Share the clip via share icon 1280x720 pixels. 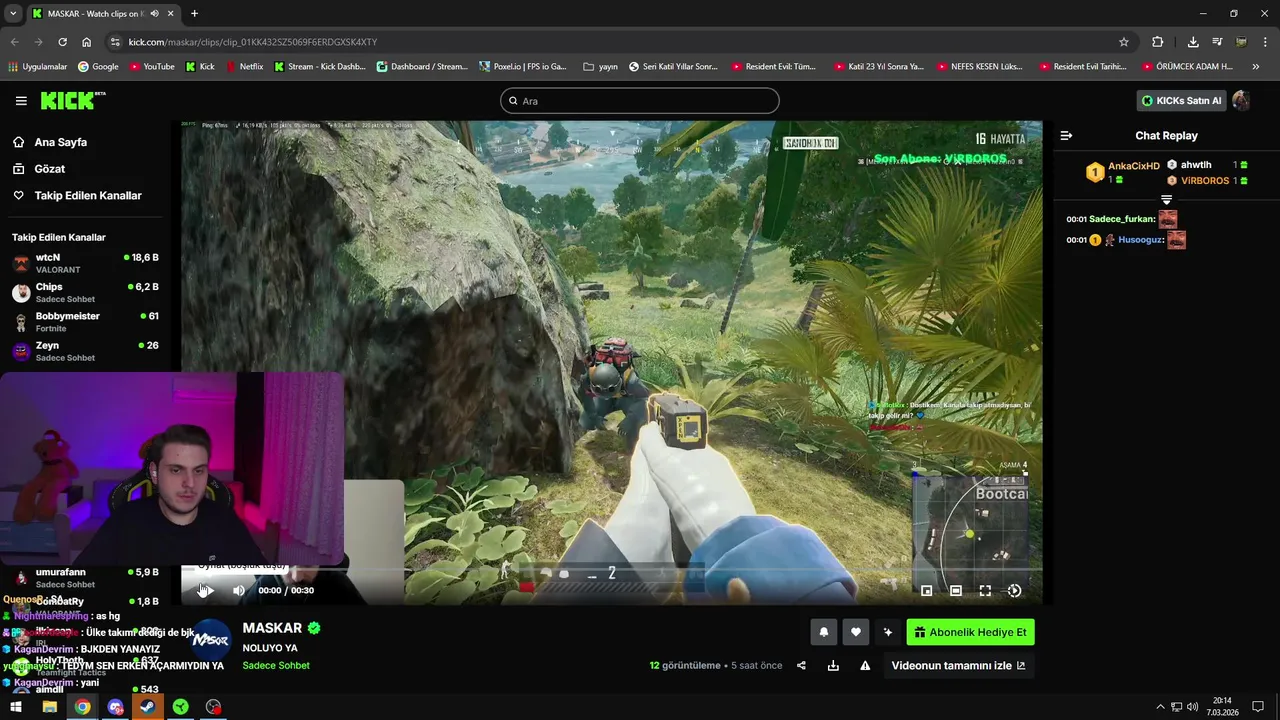801,666
